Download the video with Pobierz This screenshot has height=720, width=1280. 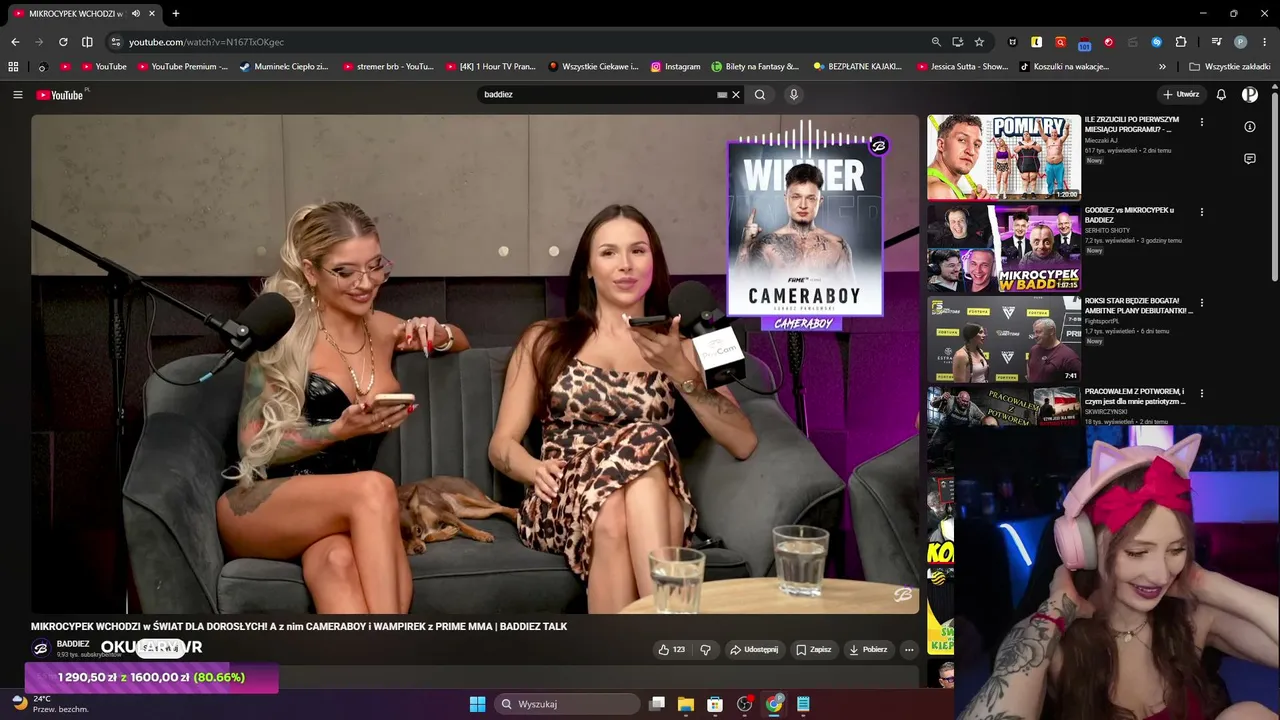click(x=868, y=650)
